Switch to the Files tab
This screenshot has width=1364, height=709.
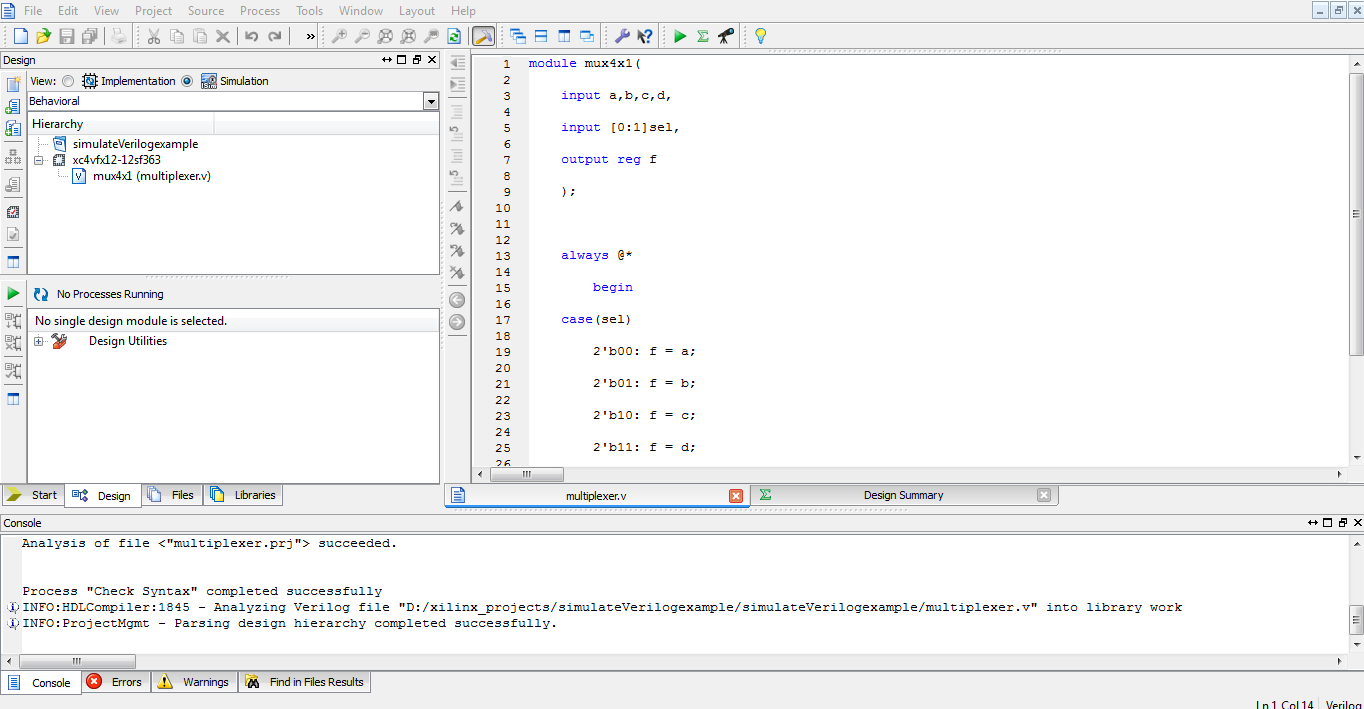coord(171,495)
